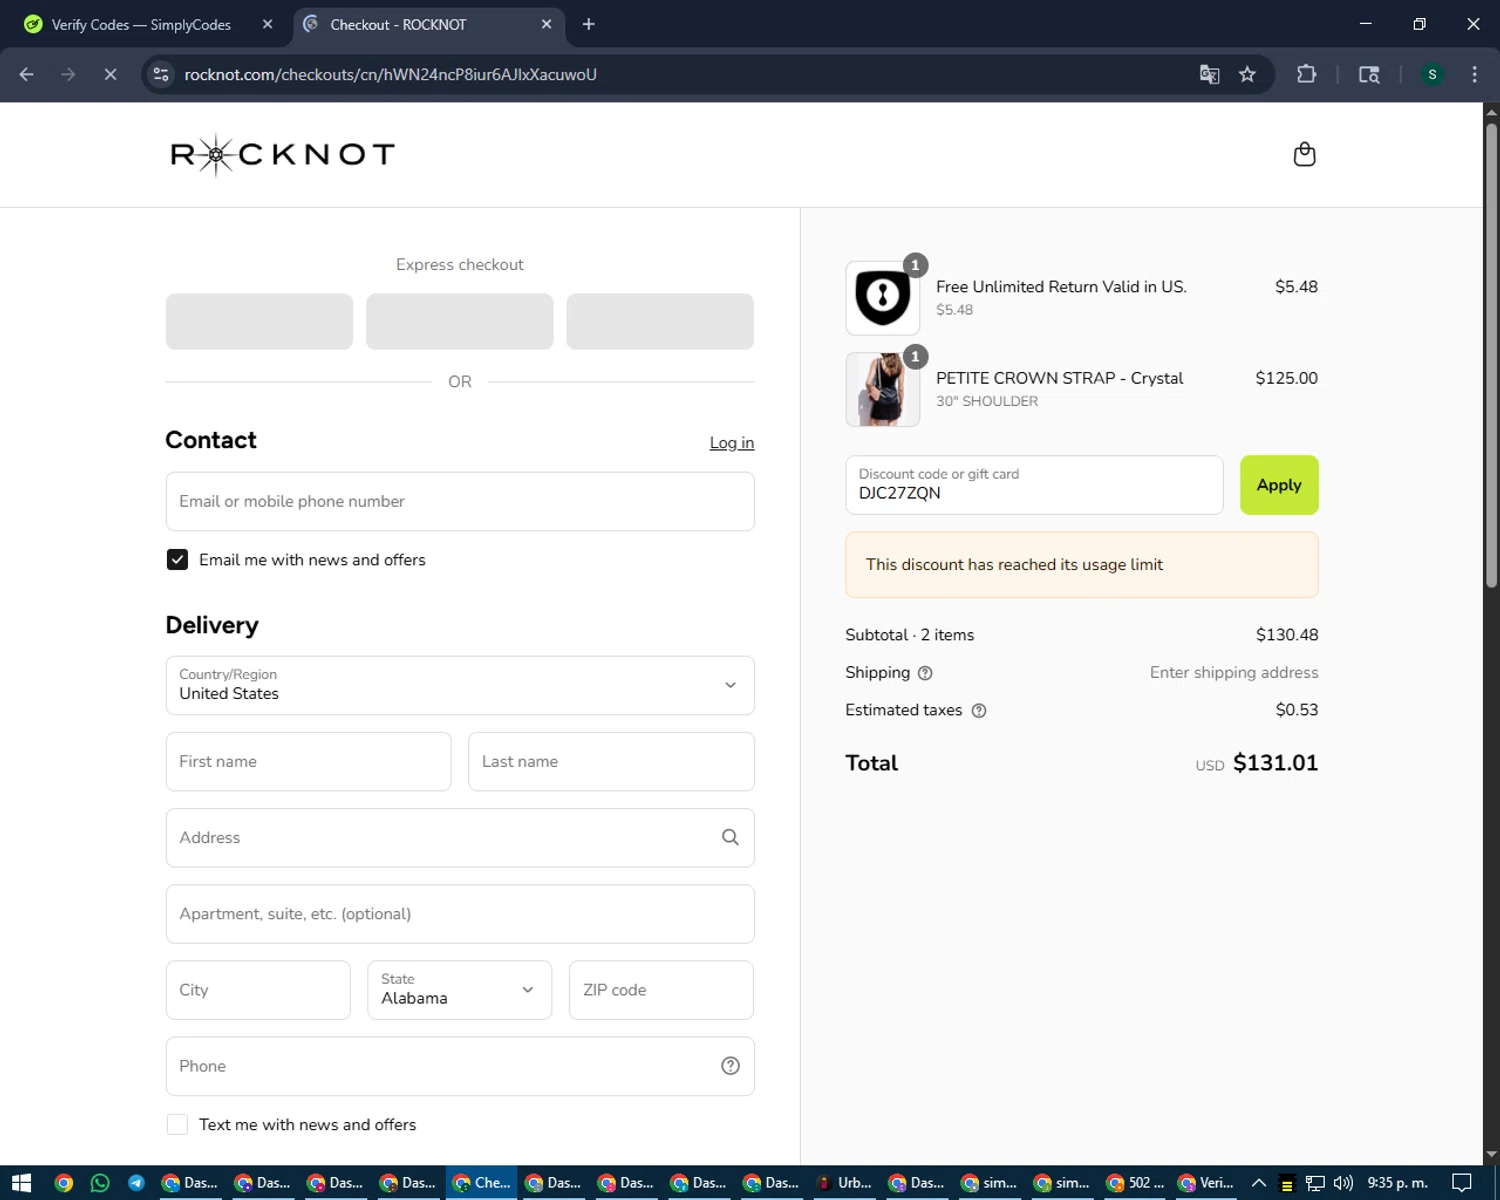Click the Subtotal · 2 items label
The width and height of the screenshot is (1500, 1200).
point(909,635)
